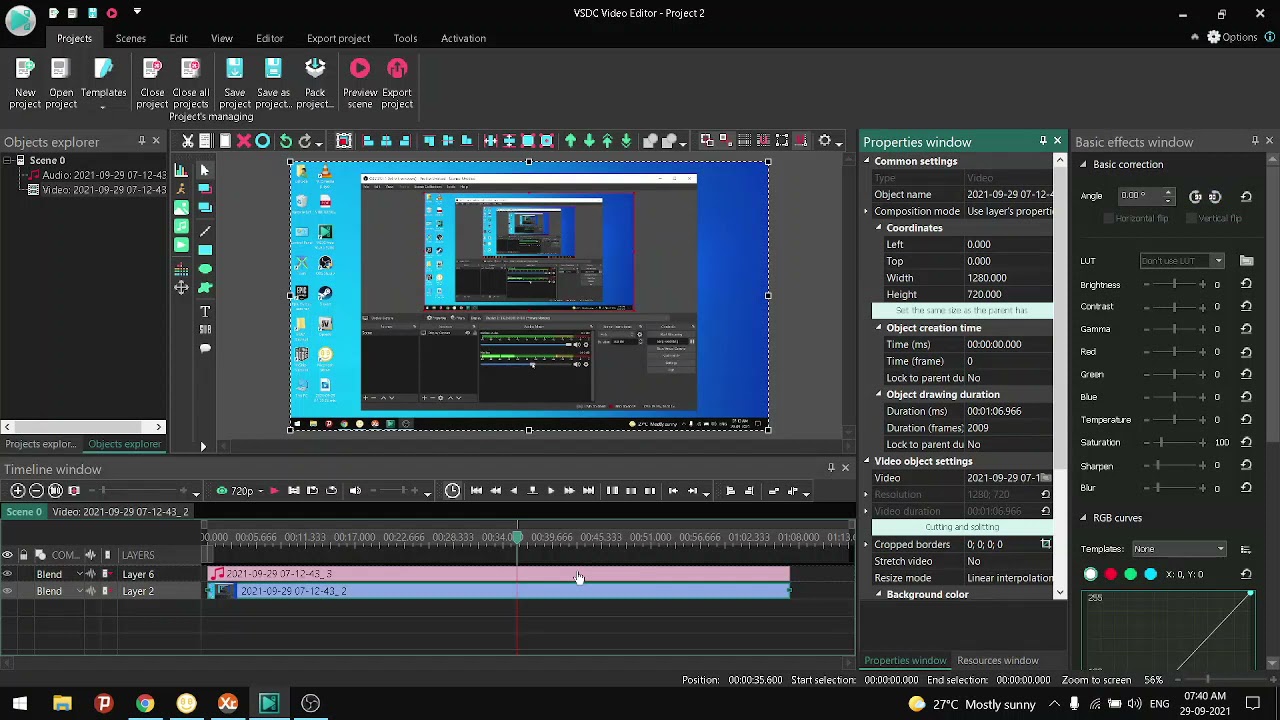Select the speech bubble tooltip tool

tap(205, 348)
